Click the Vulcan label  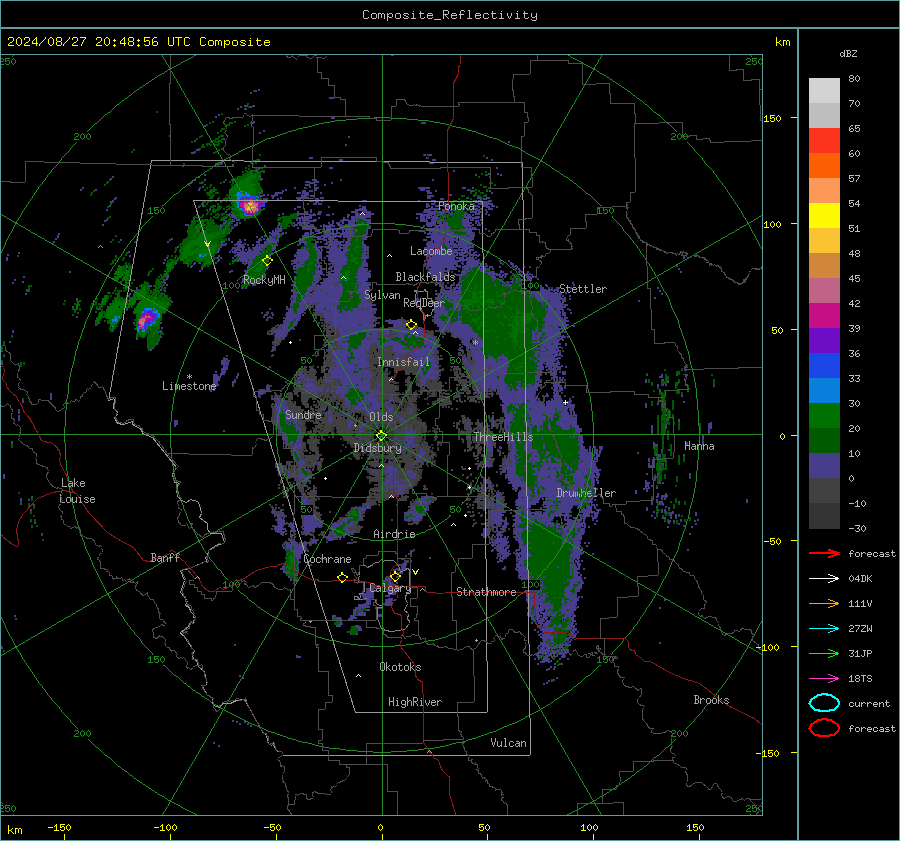(508, 743)
